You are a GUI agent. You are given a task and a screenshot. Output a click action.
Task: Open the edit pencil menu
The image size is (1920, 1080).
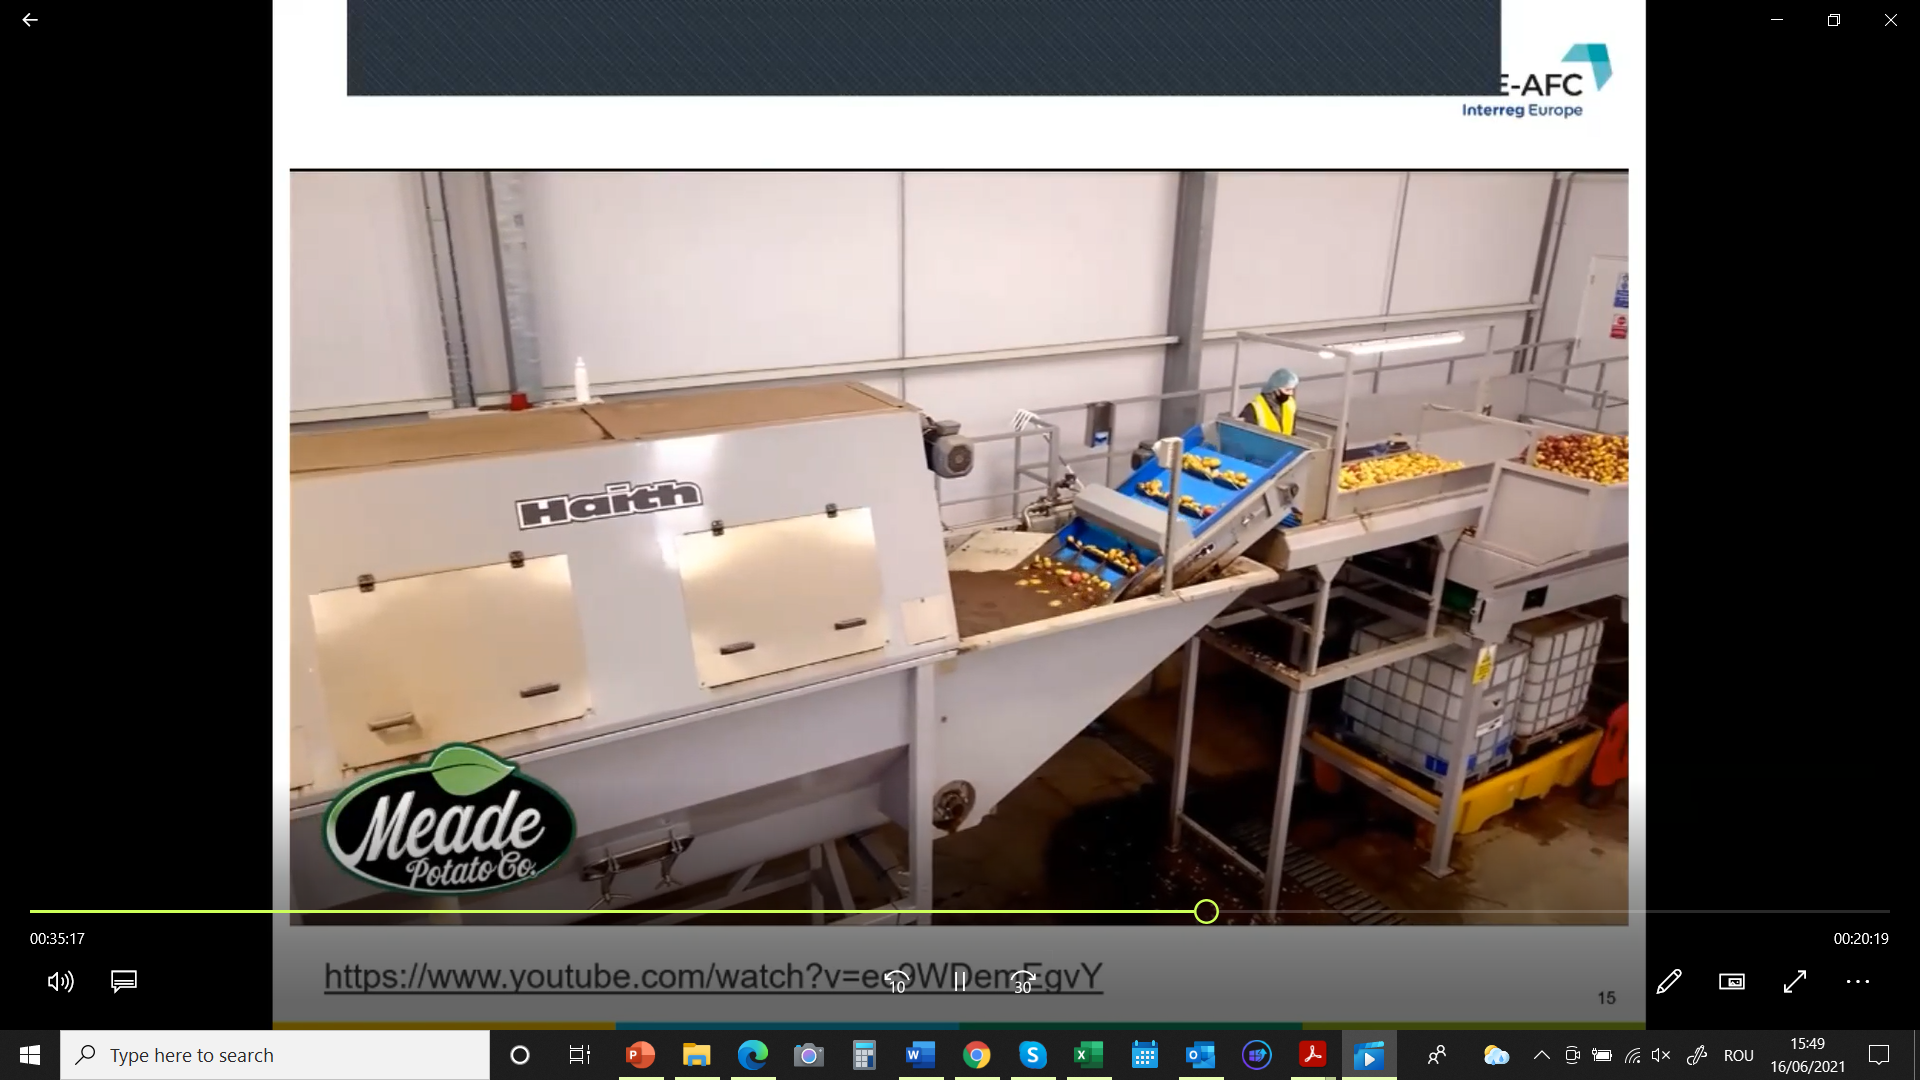1669,982
